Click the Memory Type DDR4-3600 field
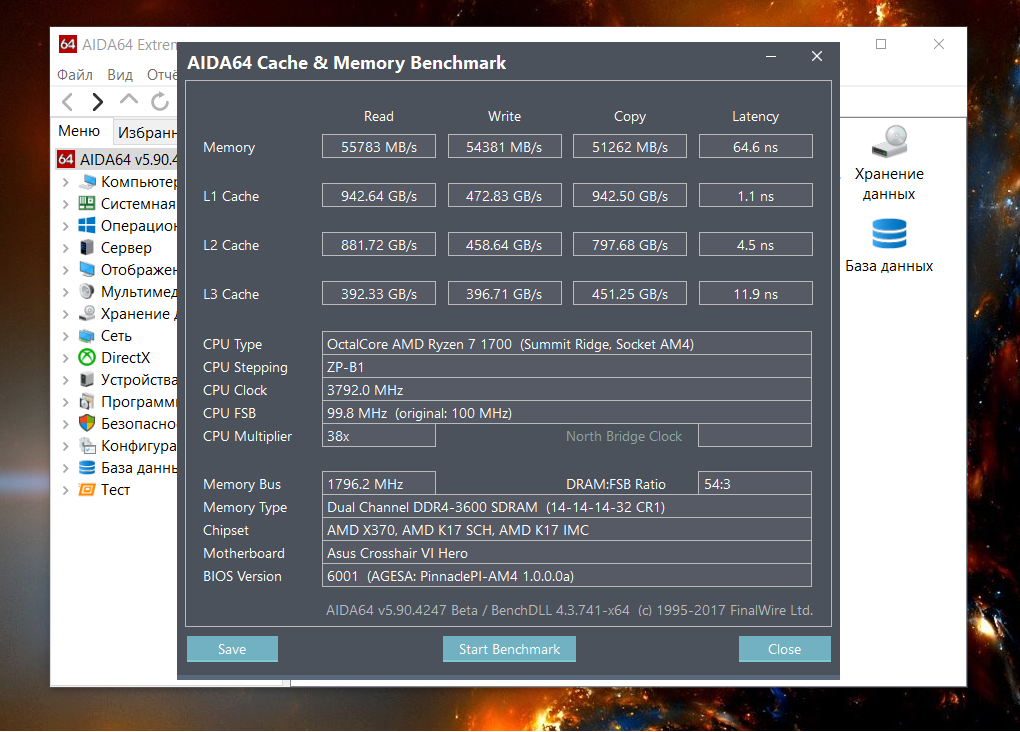Screen dimensions: 1020x732 [567, 507]
